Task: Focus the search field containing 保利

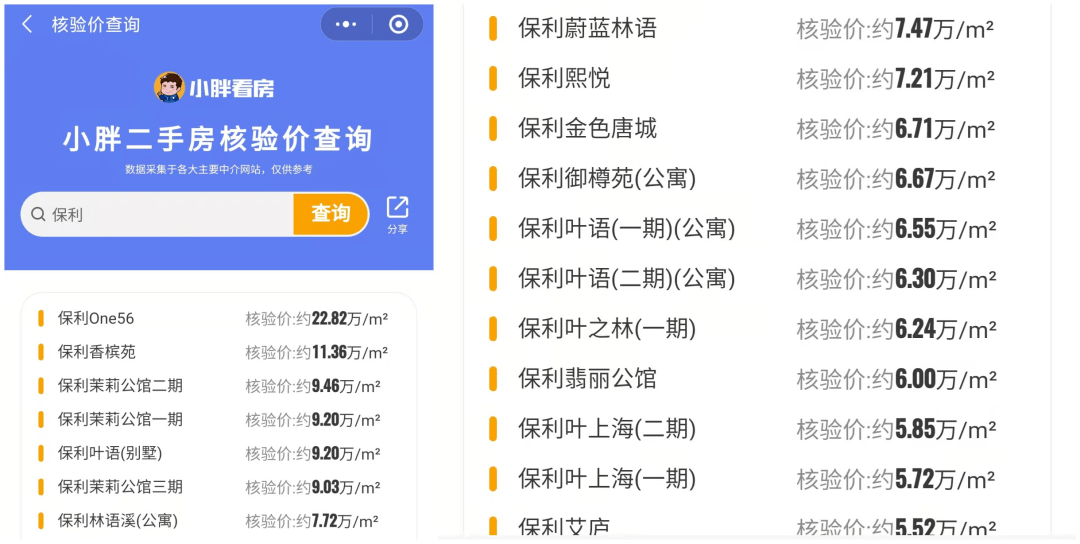Action: pos(158,214)
